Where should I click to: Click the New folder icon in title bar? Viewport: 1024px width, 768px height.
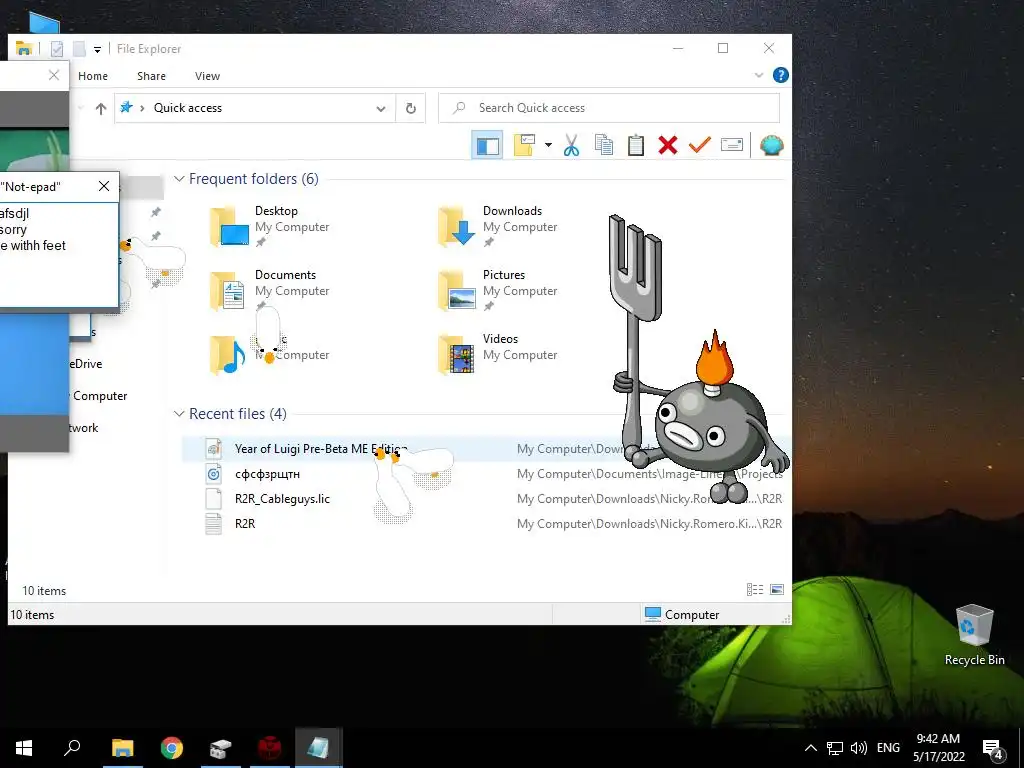coord(79,49)
